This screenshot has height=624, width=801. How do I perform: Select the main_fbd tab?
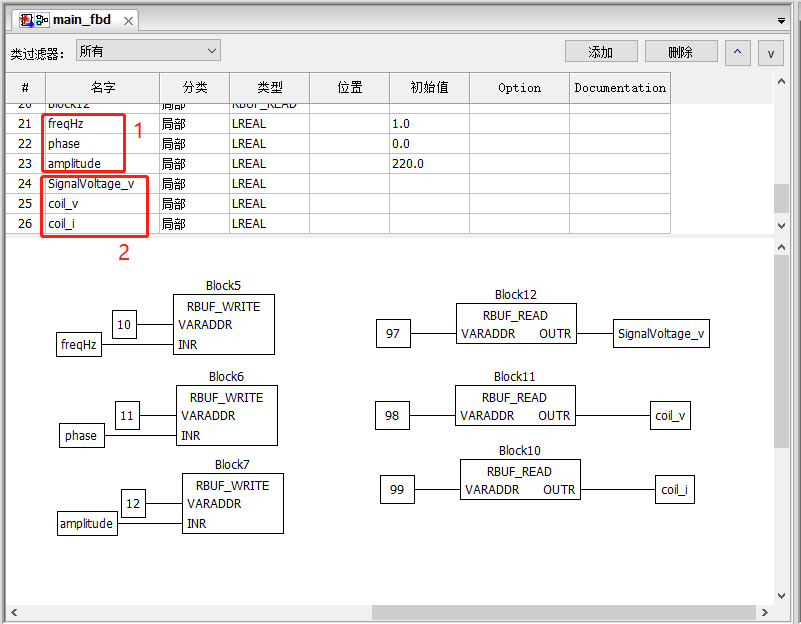[75, 20]
